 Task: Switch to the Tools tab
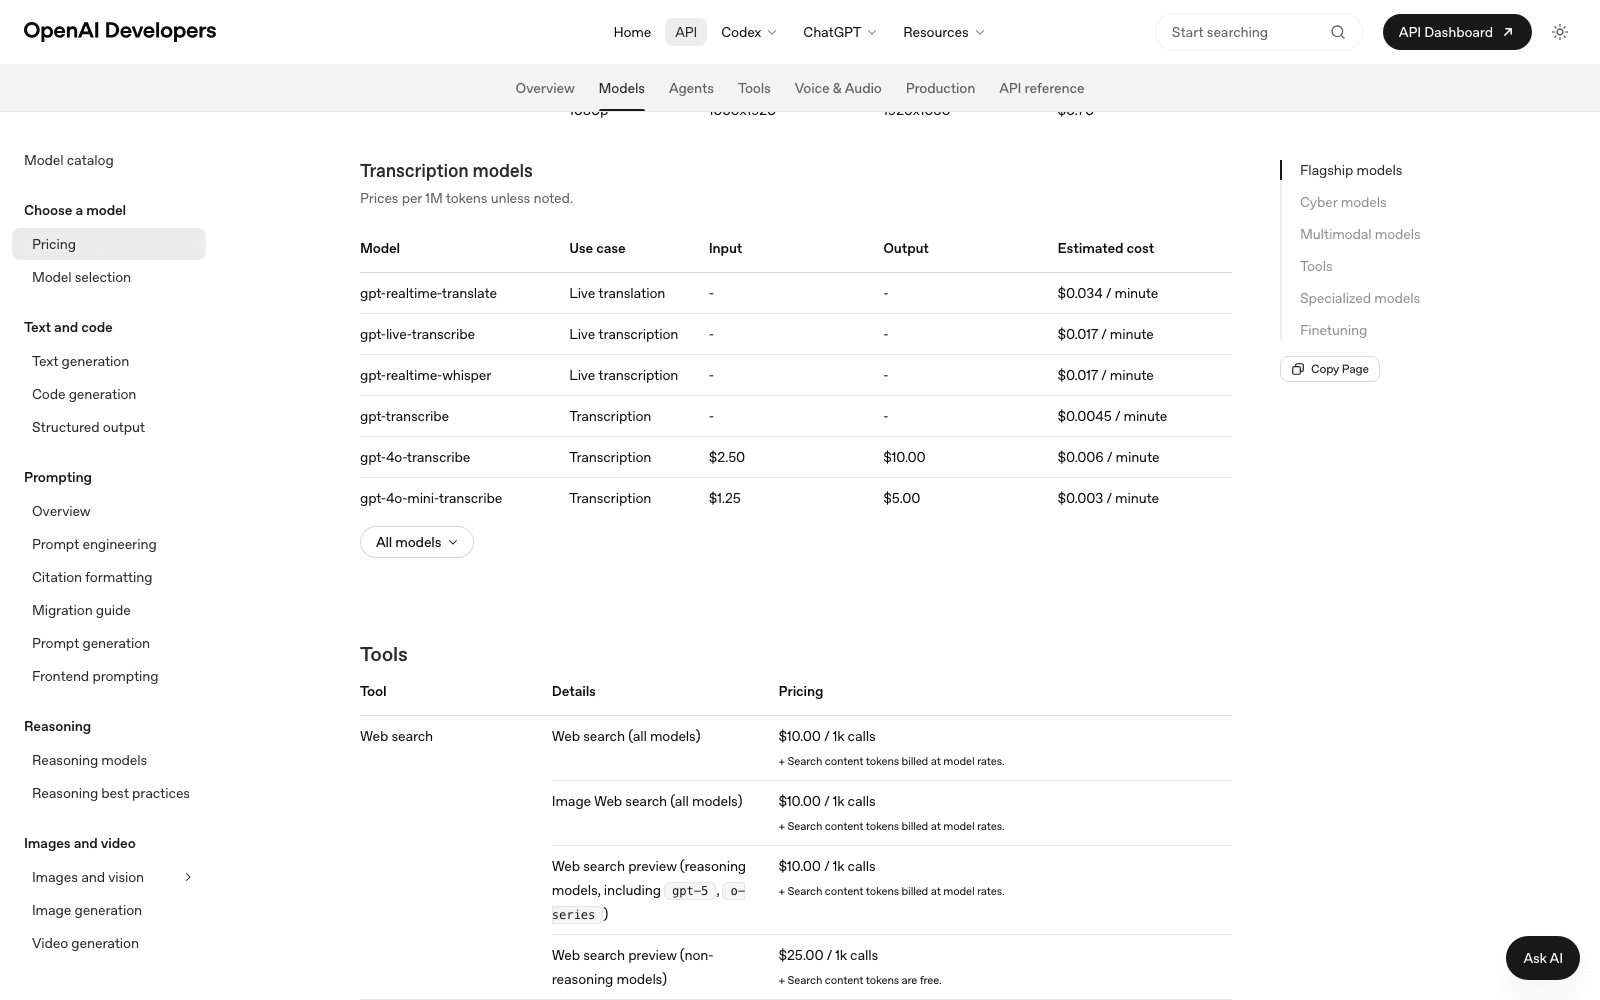(x=754, y=88)
